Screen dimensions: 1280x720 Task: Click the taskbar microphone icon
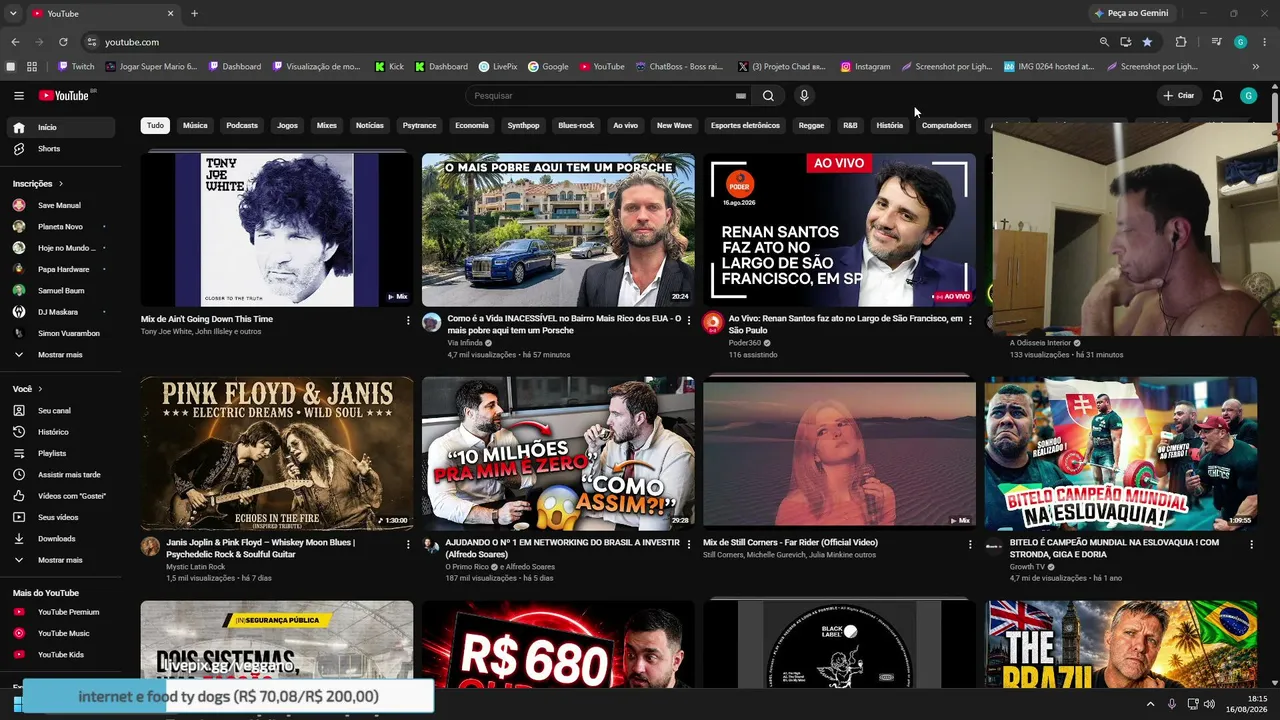point(1172,704)
